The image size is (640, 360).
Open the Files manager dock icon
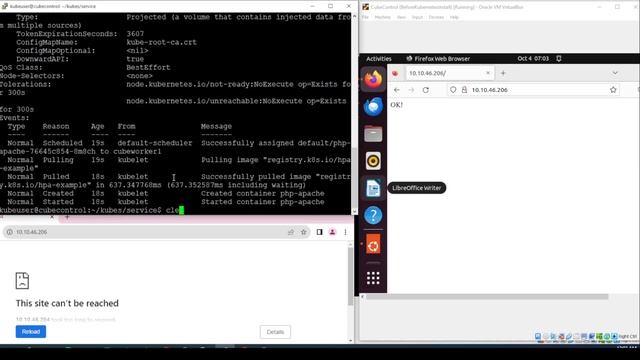373,134
